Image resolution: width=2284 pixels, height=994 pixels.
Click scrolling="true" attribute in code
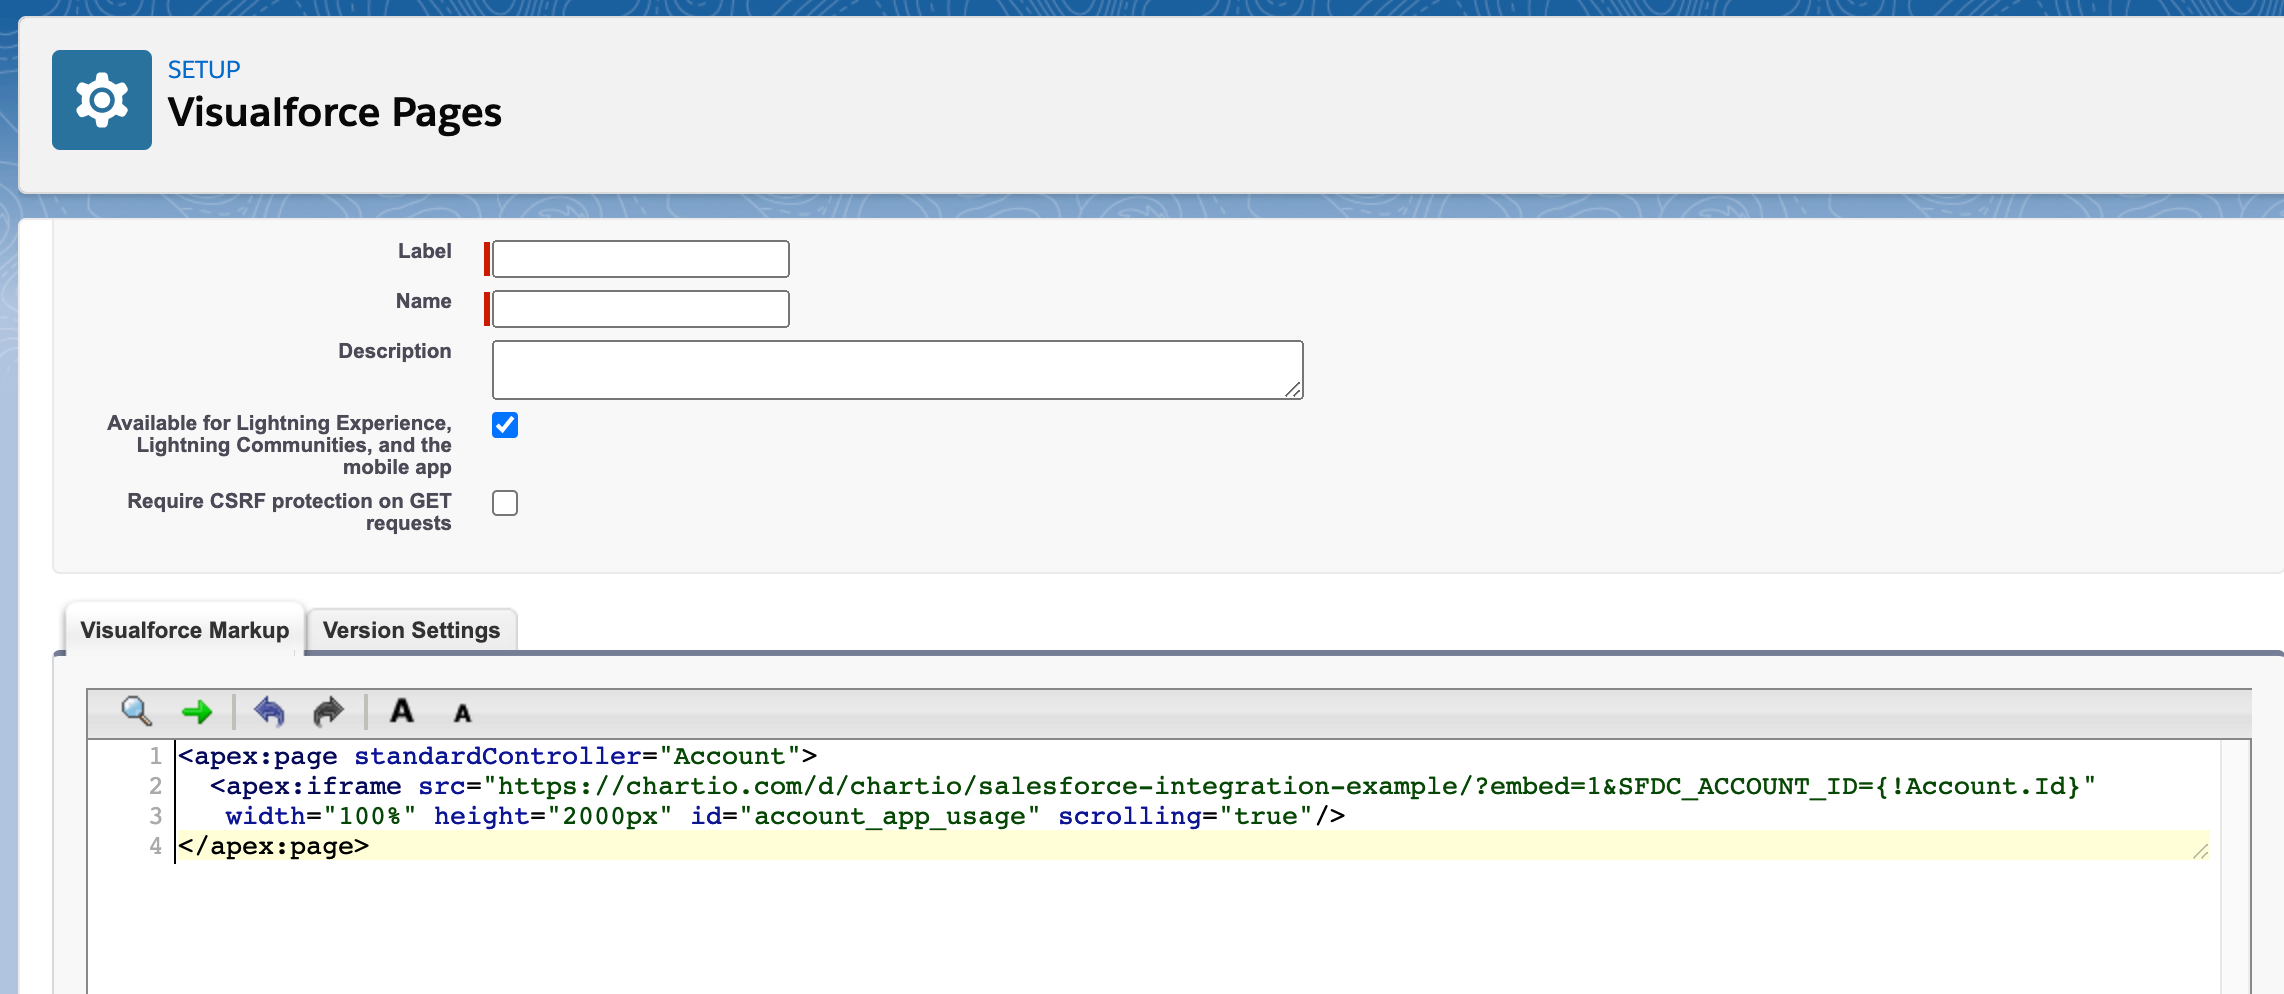(1185, 816)
